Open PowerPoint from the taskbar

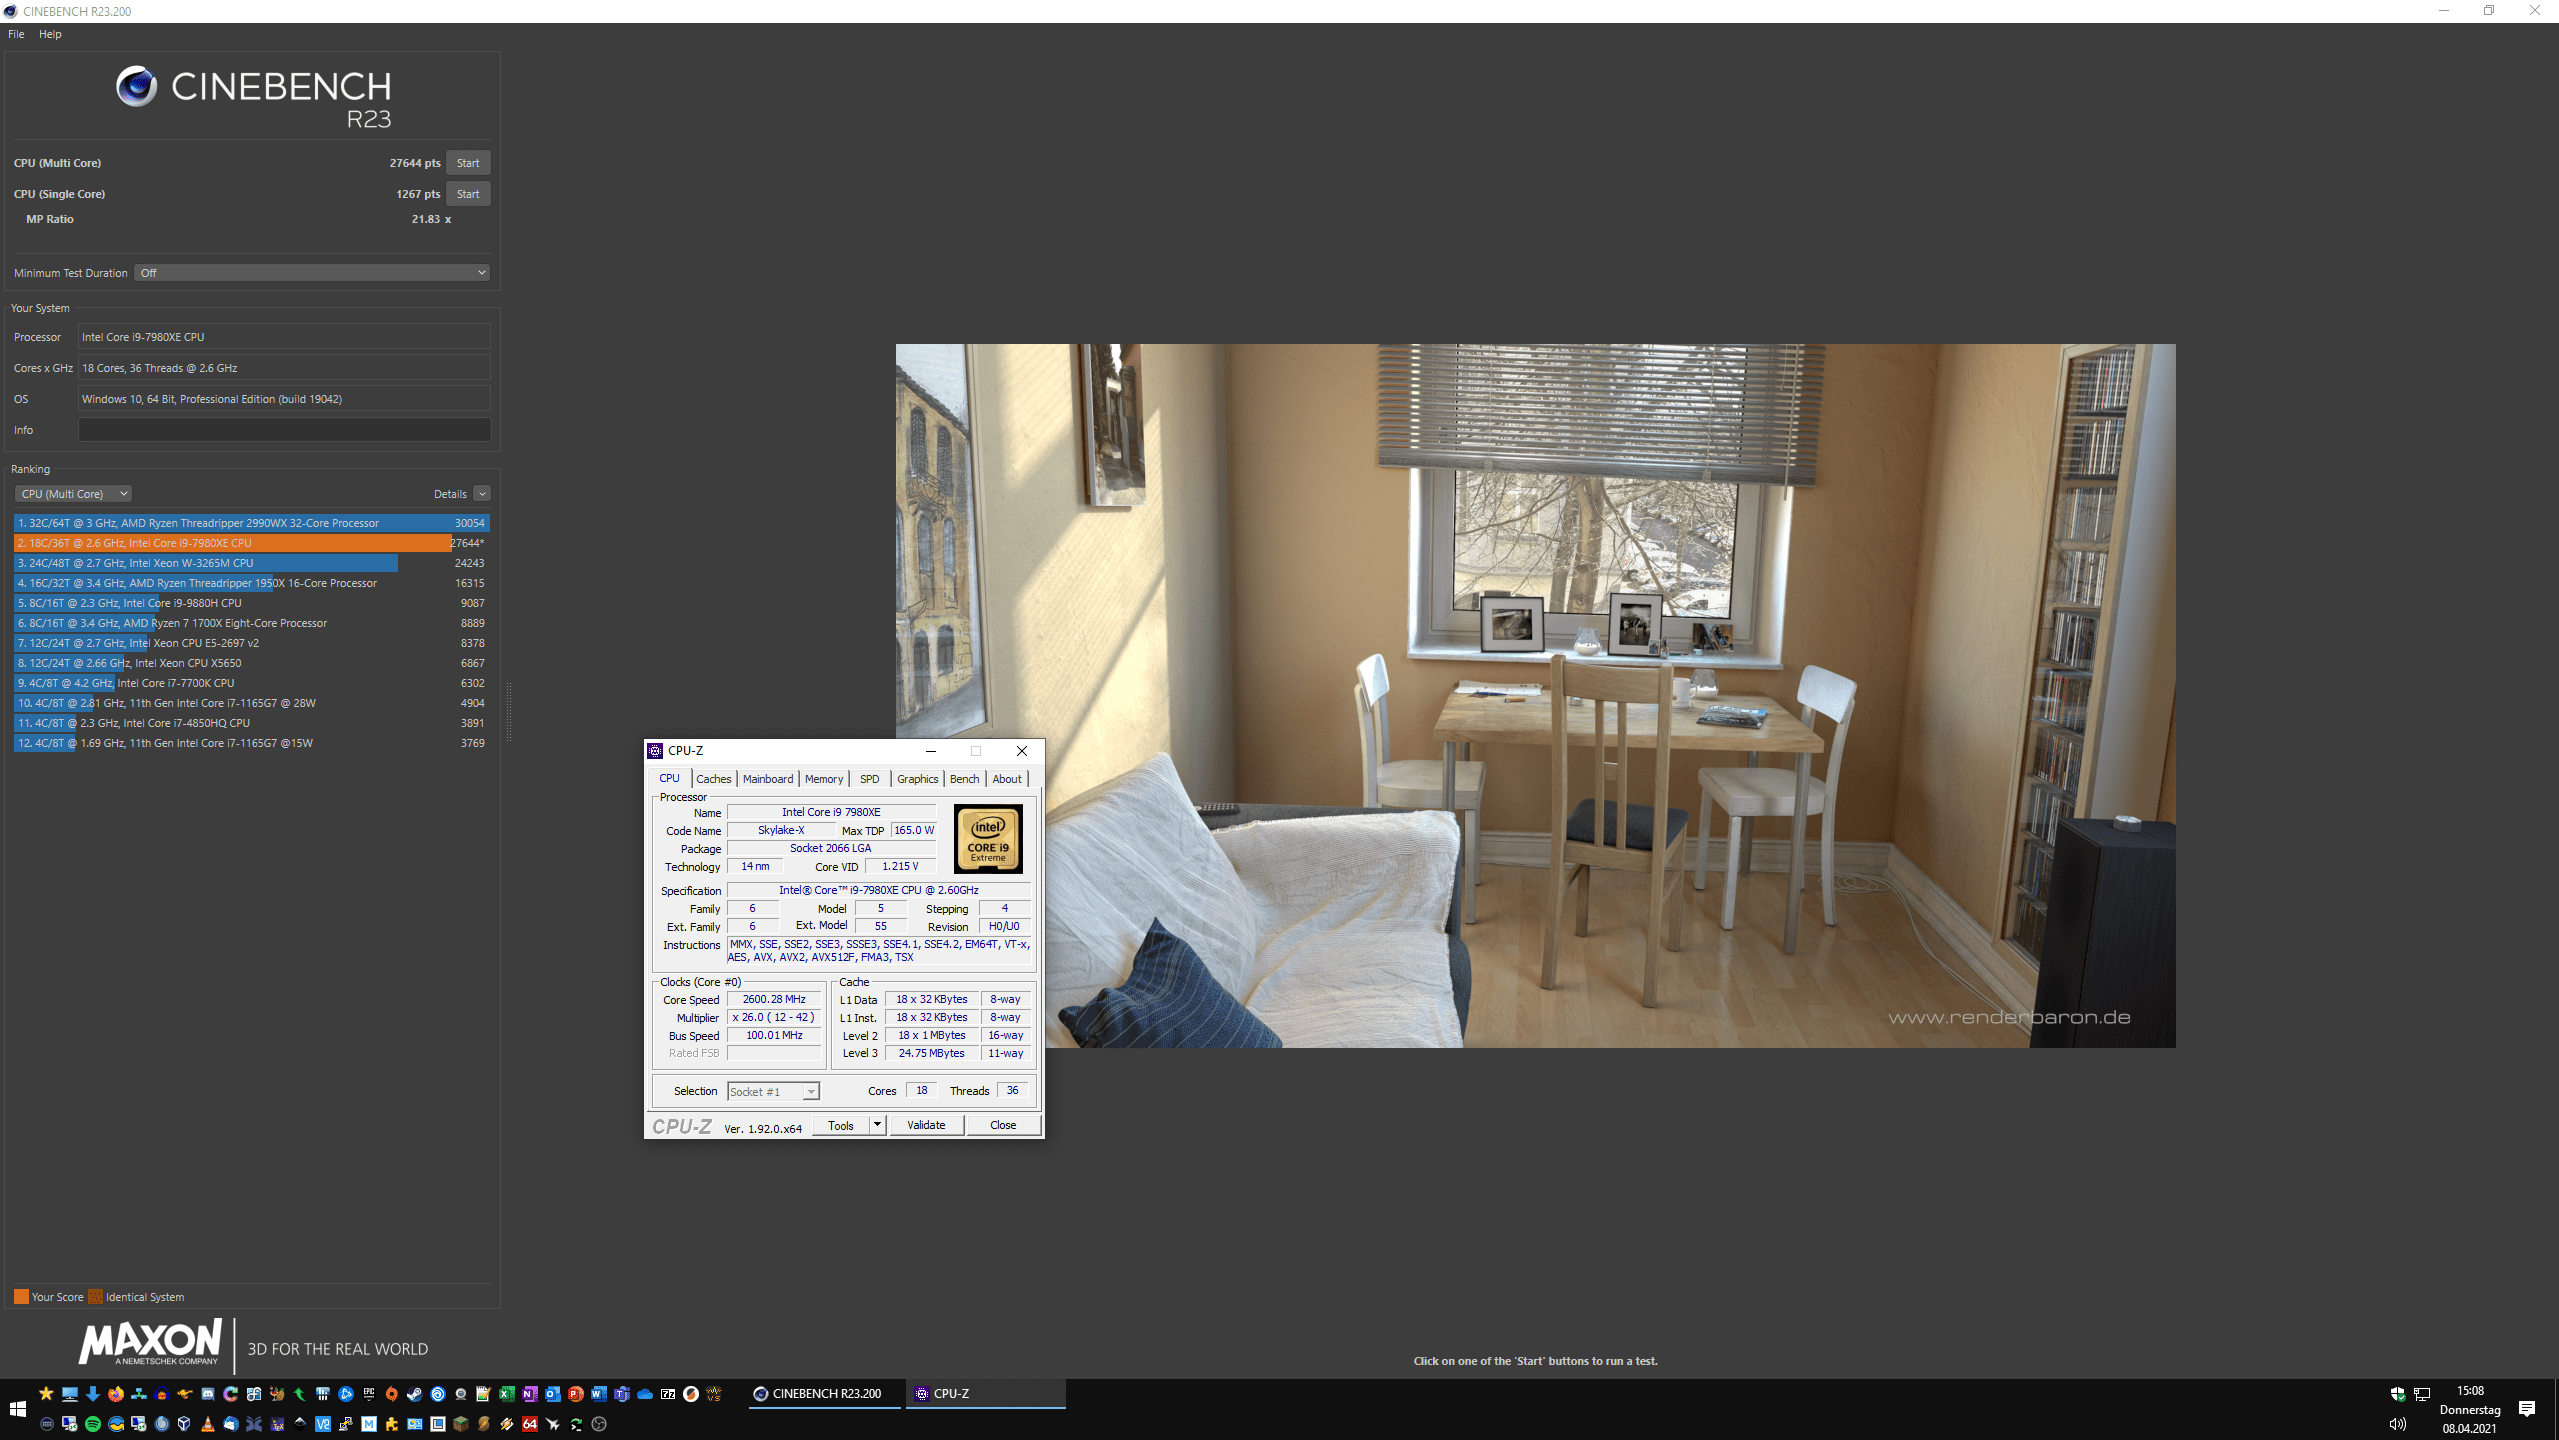[575, 1393]
